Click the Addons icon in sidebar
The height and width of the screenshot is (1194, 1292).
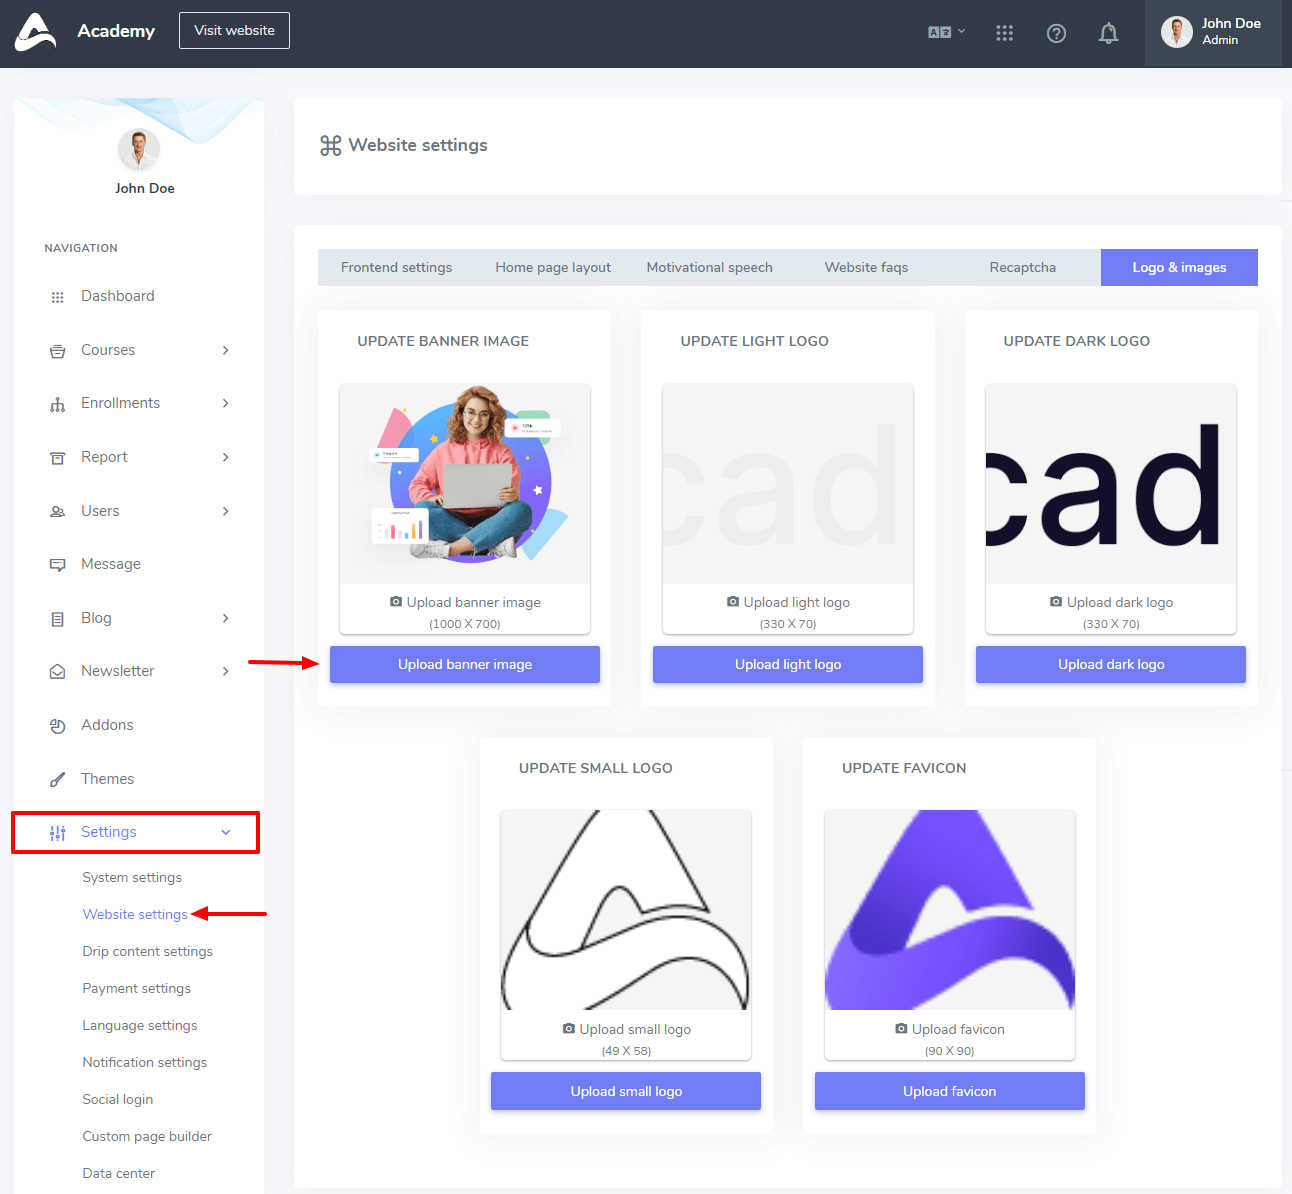[x=57, y=726]
